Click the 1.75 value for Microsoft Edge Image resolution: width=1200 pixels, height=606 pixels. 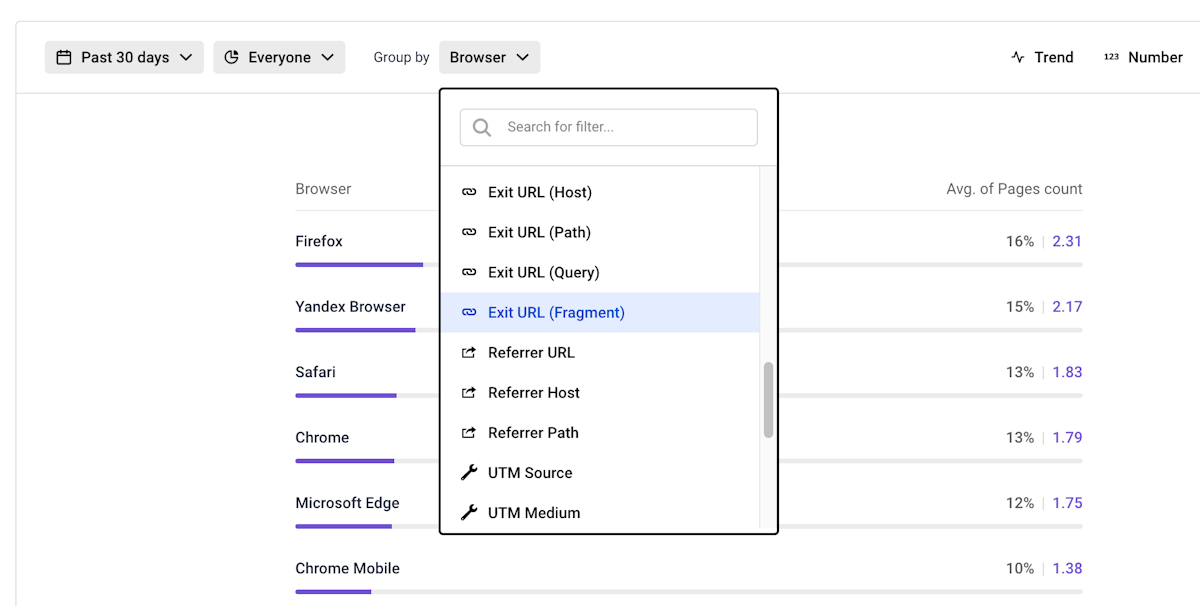tap(1067, 503)
